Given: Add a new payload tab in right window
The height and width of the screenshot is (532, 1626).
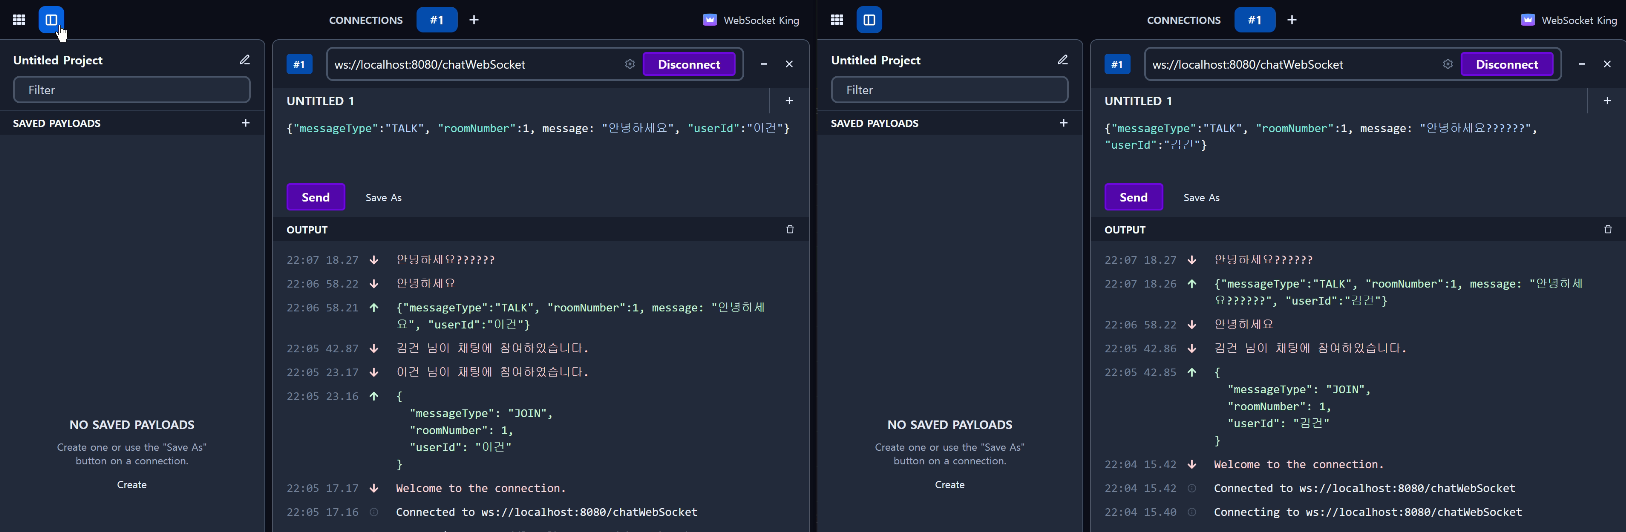Looking at the screenshot, I should (1607, 101).
